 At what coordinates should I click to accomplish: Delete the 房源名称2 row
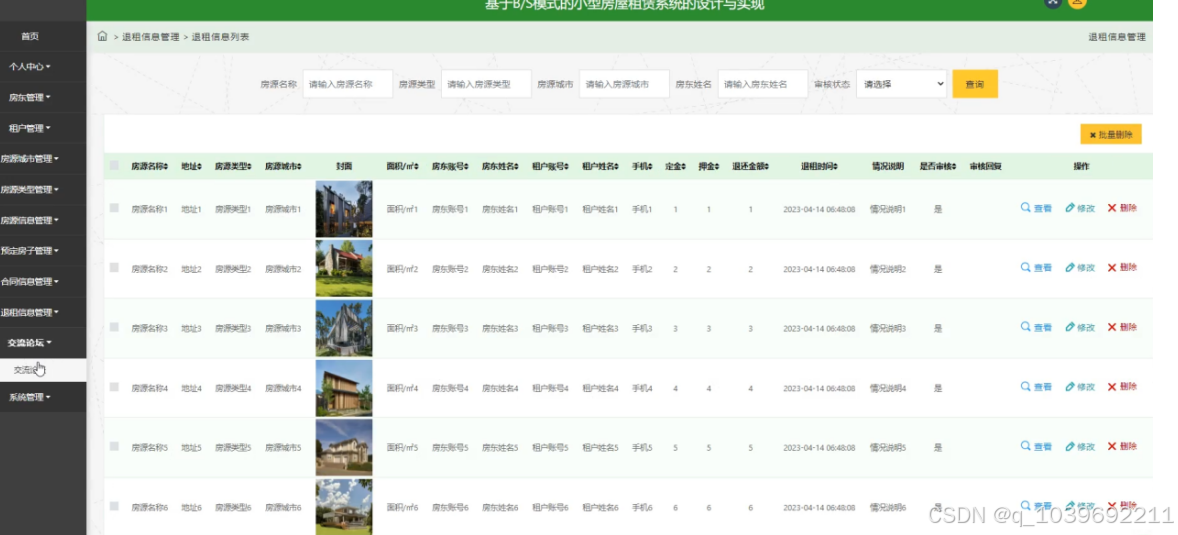pos(1122,268)
